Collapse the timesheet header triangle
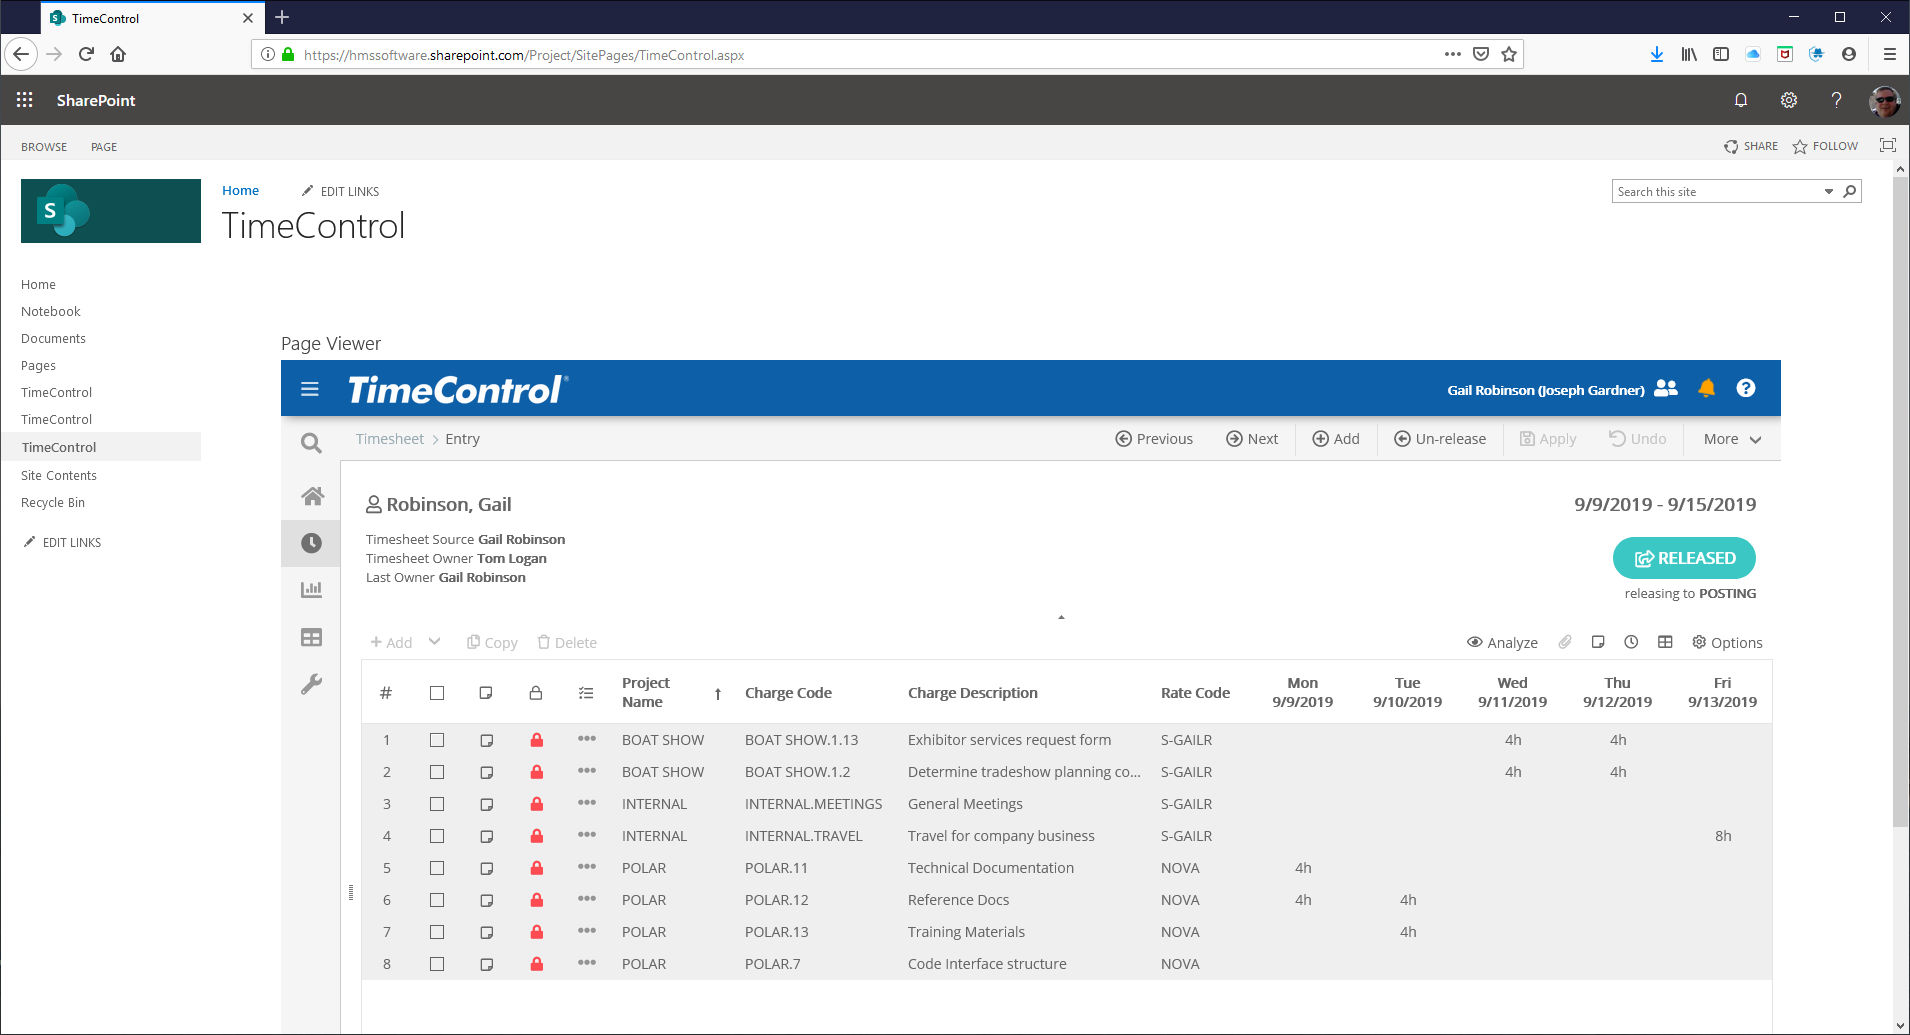 tap(1061, 617)
